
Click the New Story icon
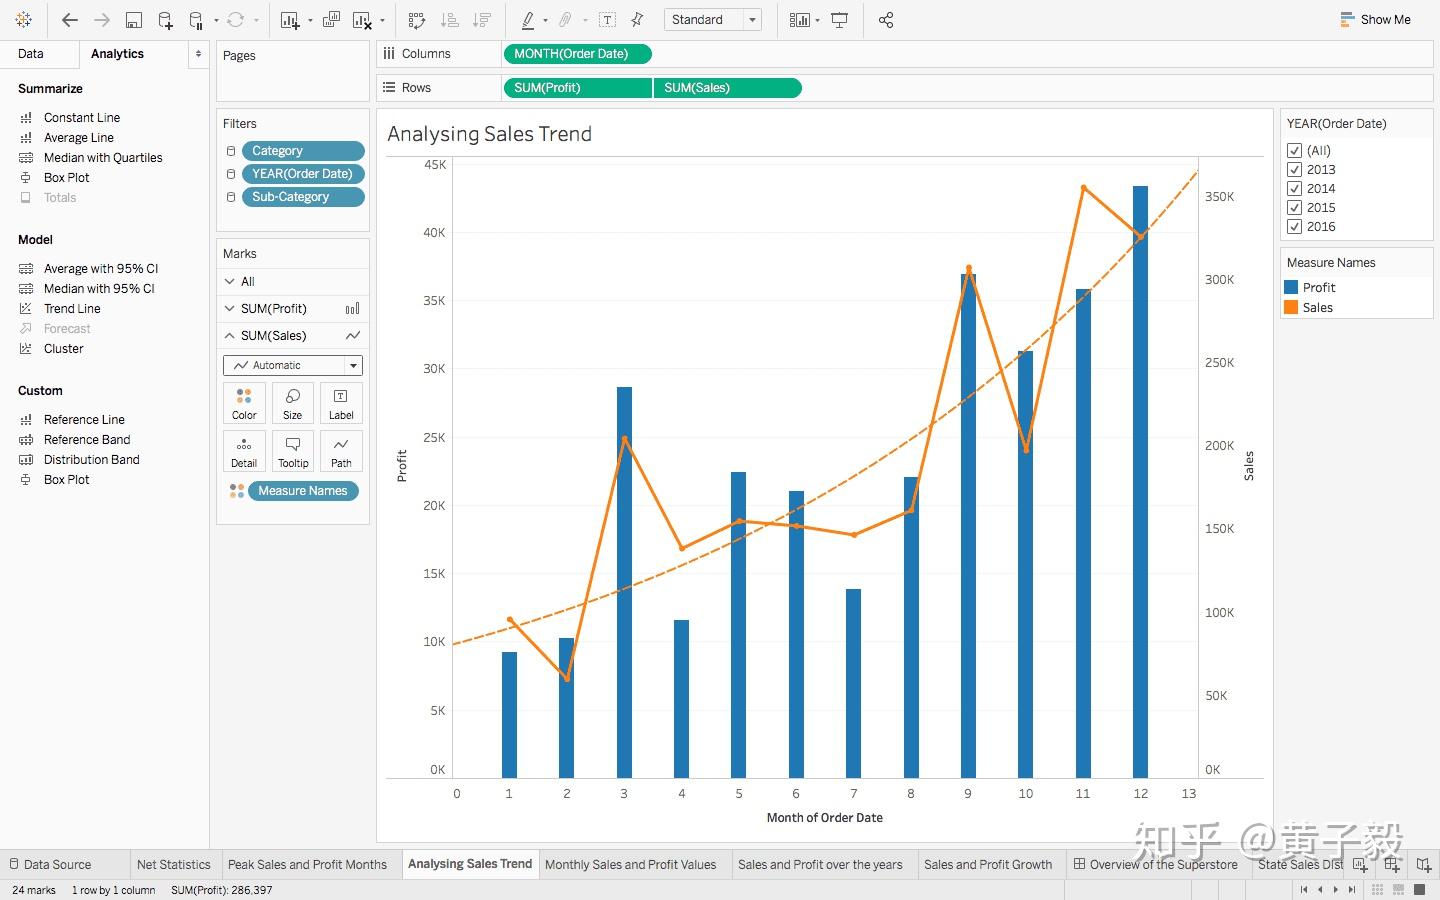pos(1425,866)
